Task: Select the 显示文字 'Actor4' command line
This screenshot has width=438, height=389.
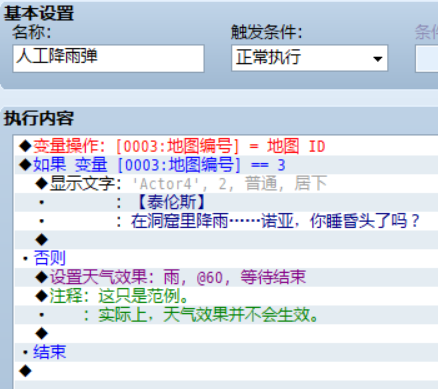Action: (227, 183)
